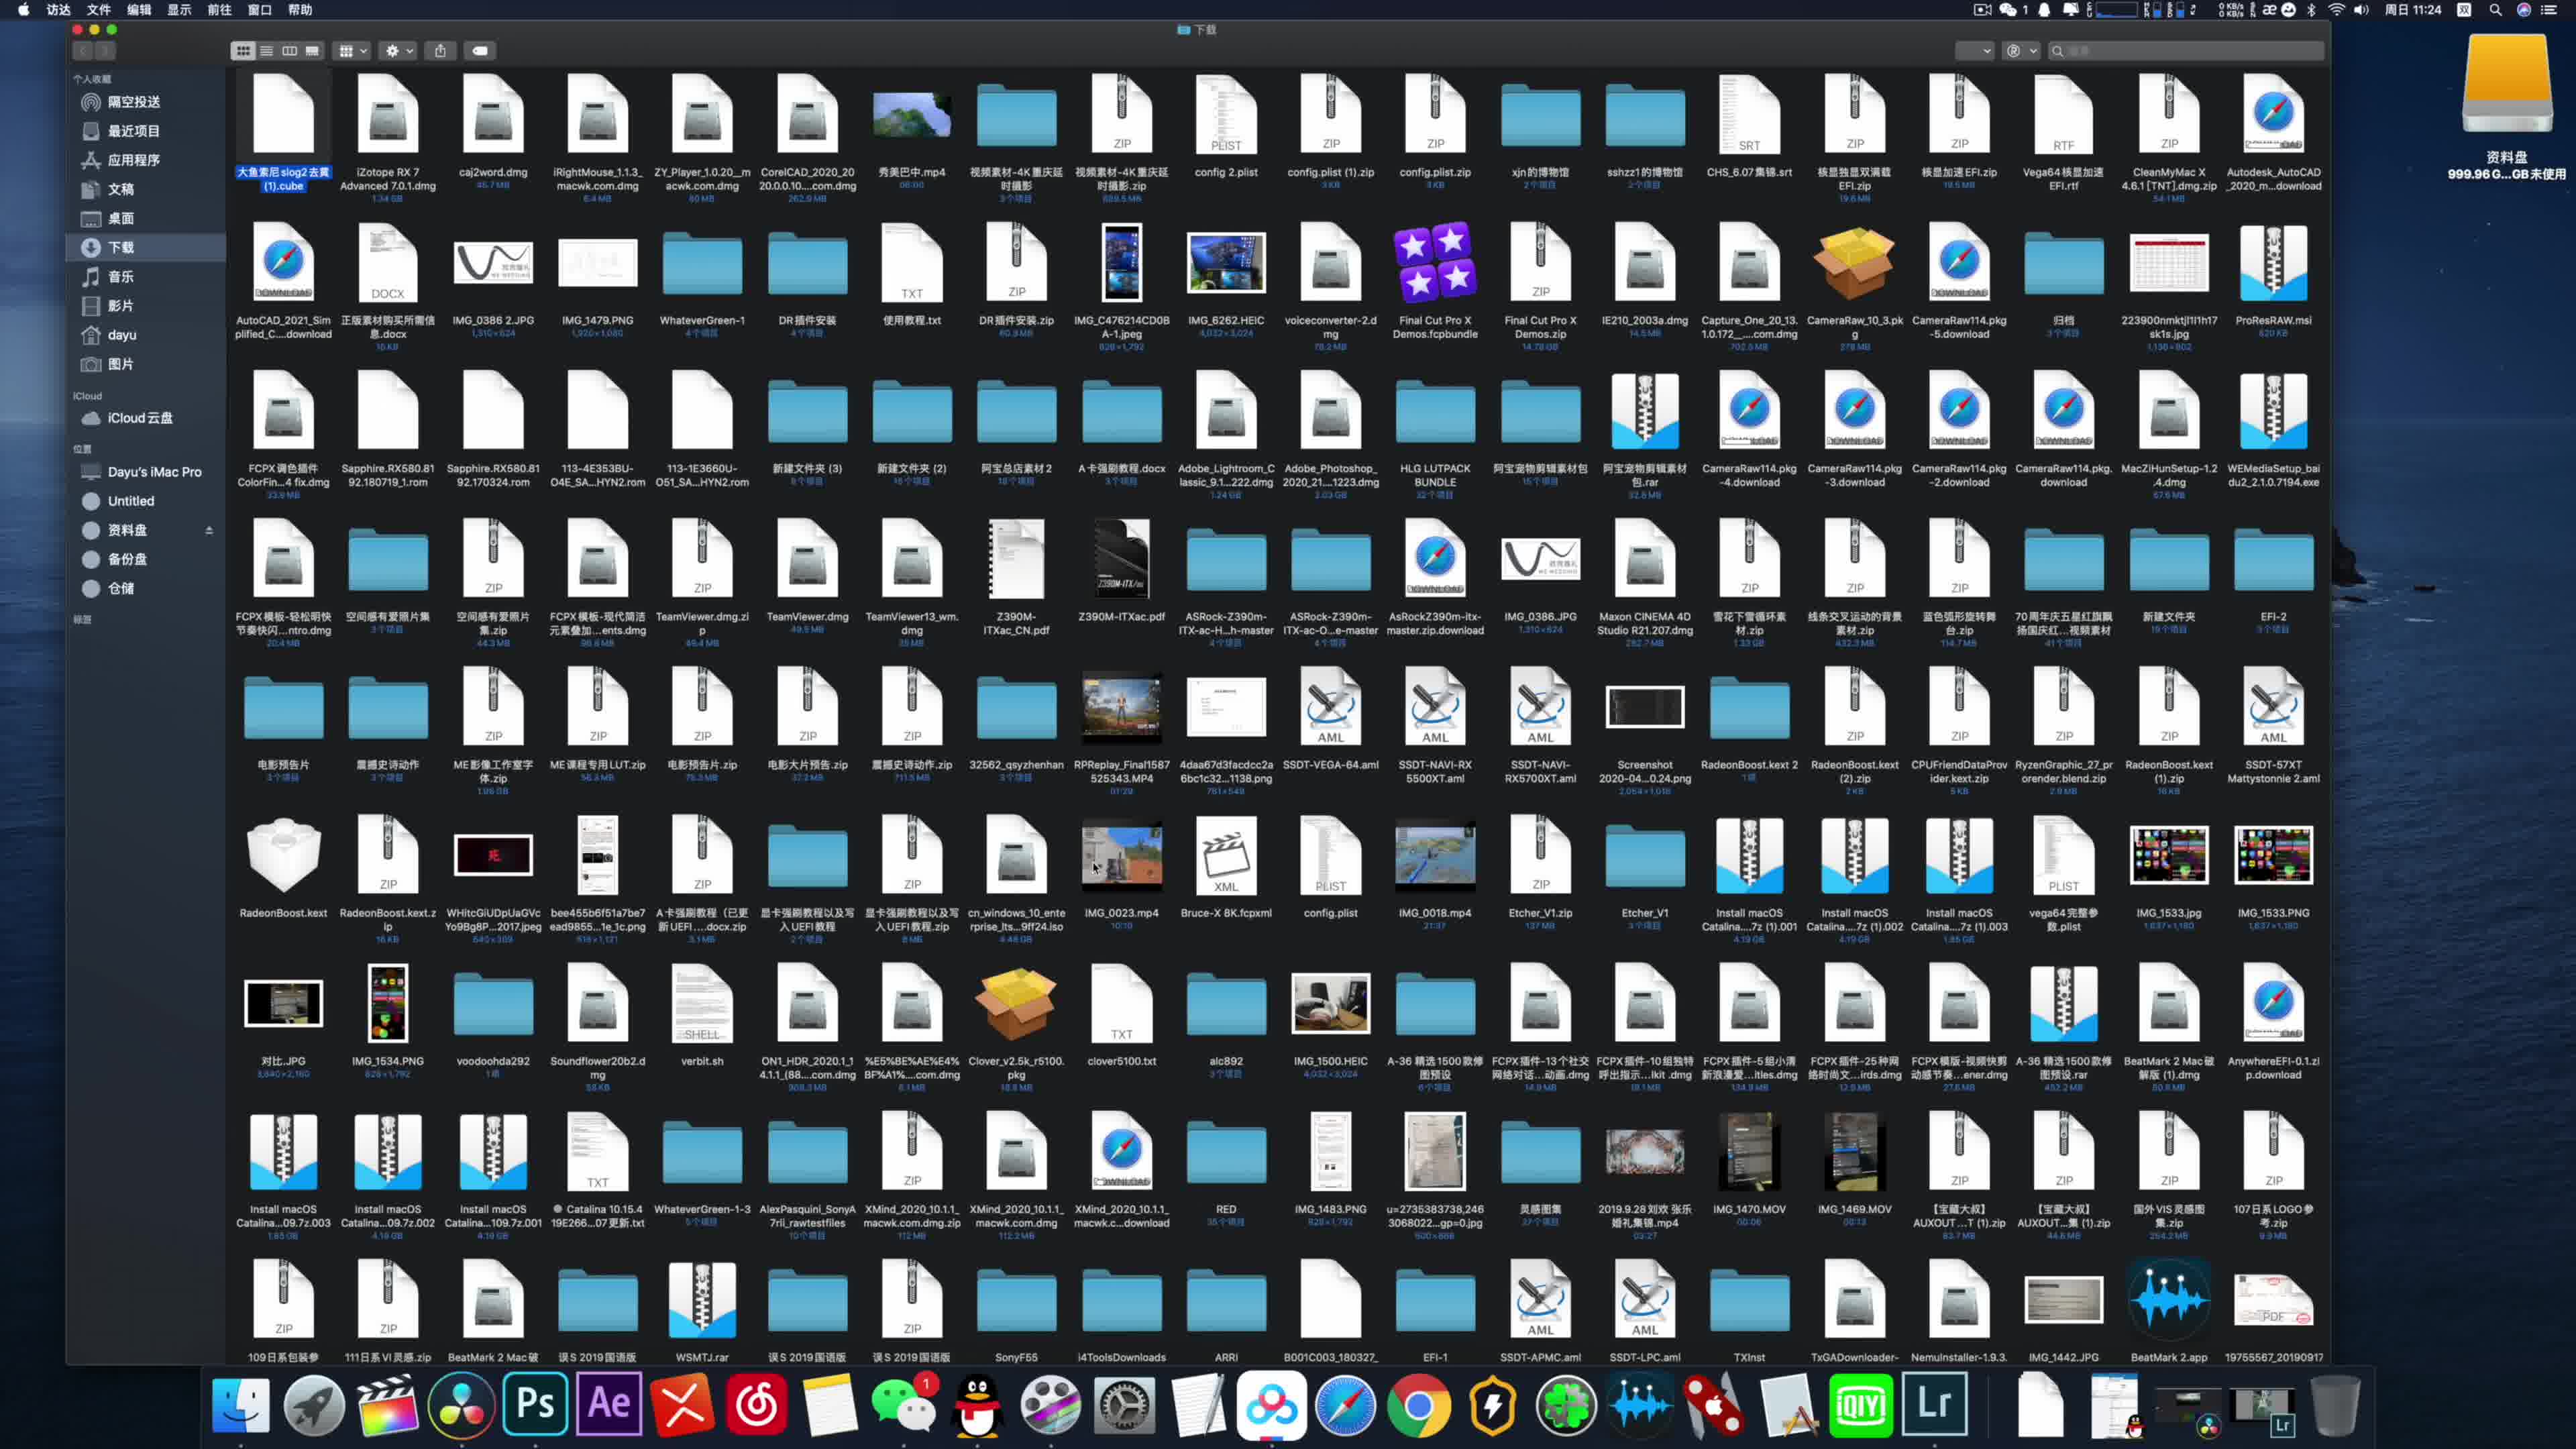Open Google Chrome from the Dock
This screenshot has height=1449, width=2576.
click(x=1419, y=1405)
